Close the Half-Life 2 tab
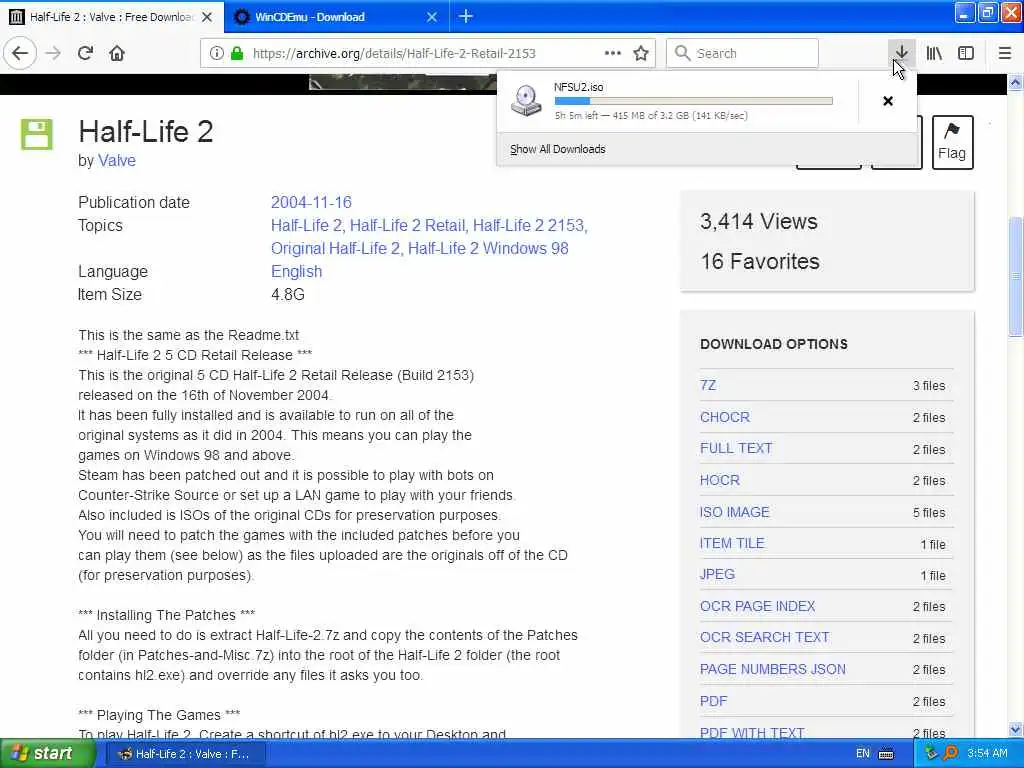Image resolution: width=1024 pixels, height=768 pixels. pyautogui.click(x=207, y=17)
